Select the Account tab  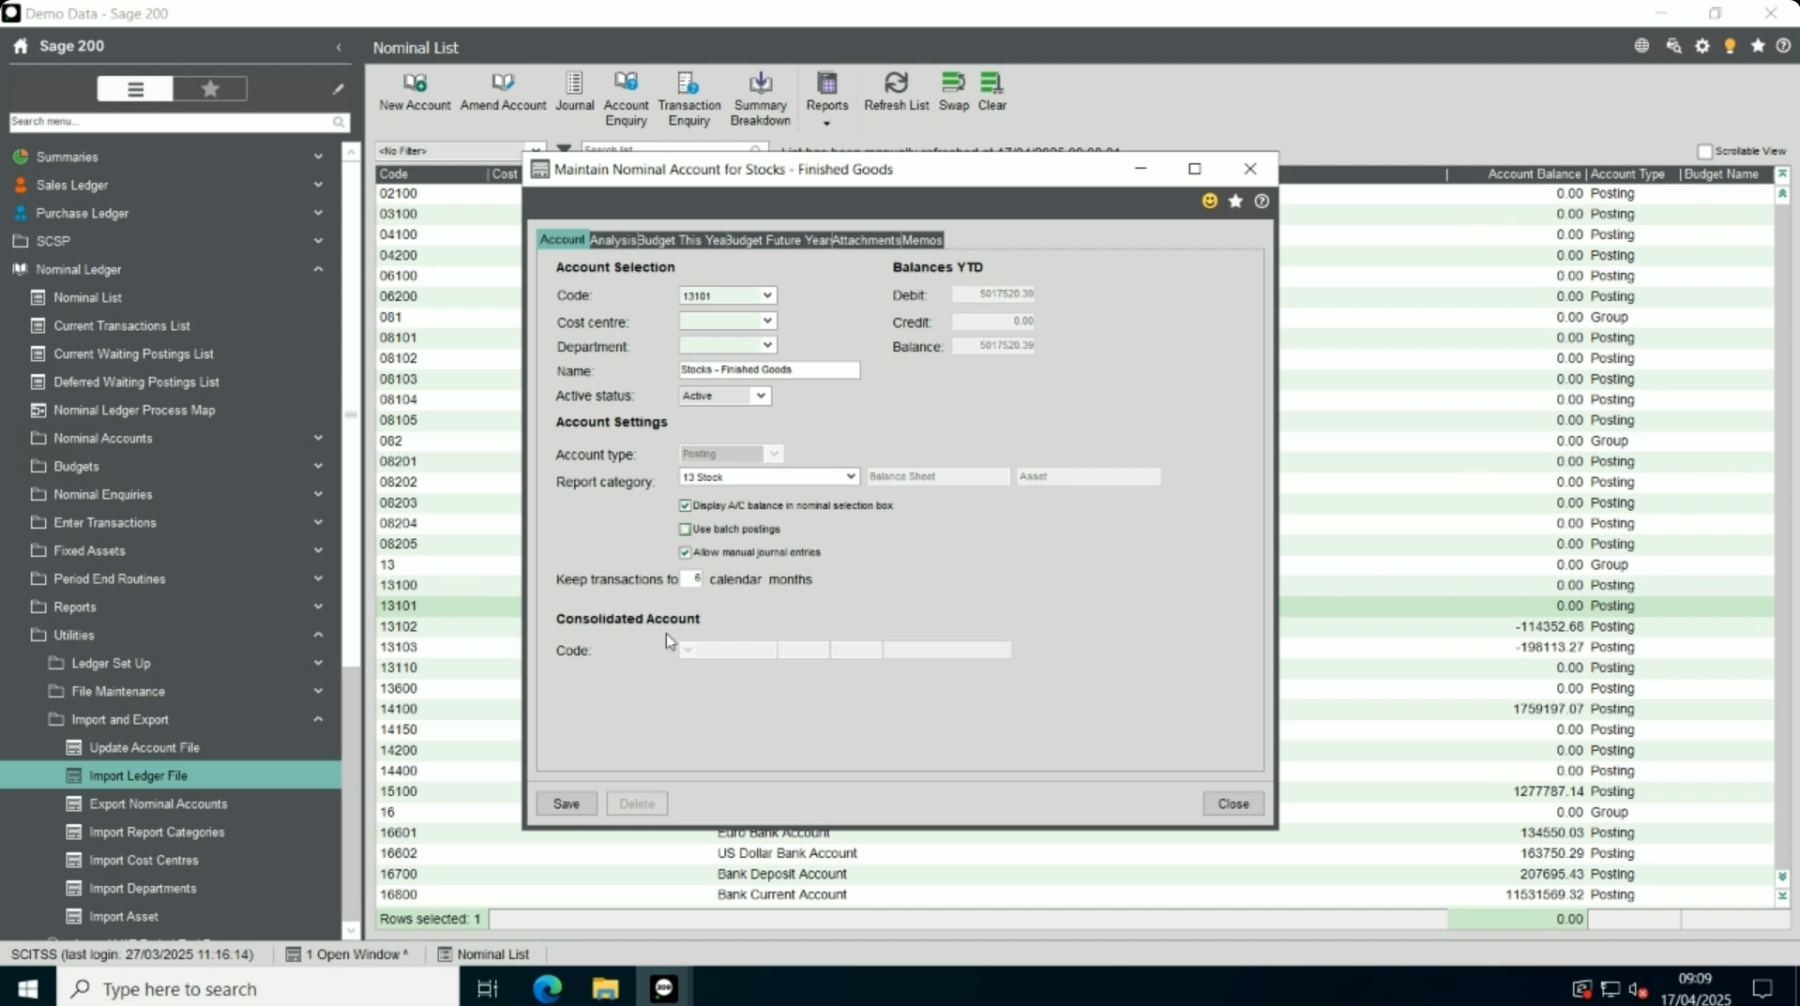(x=562, y=240)
